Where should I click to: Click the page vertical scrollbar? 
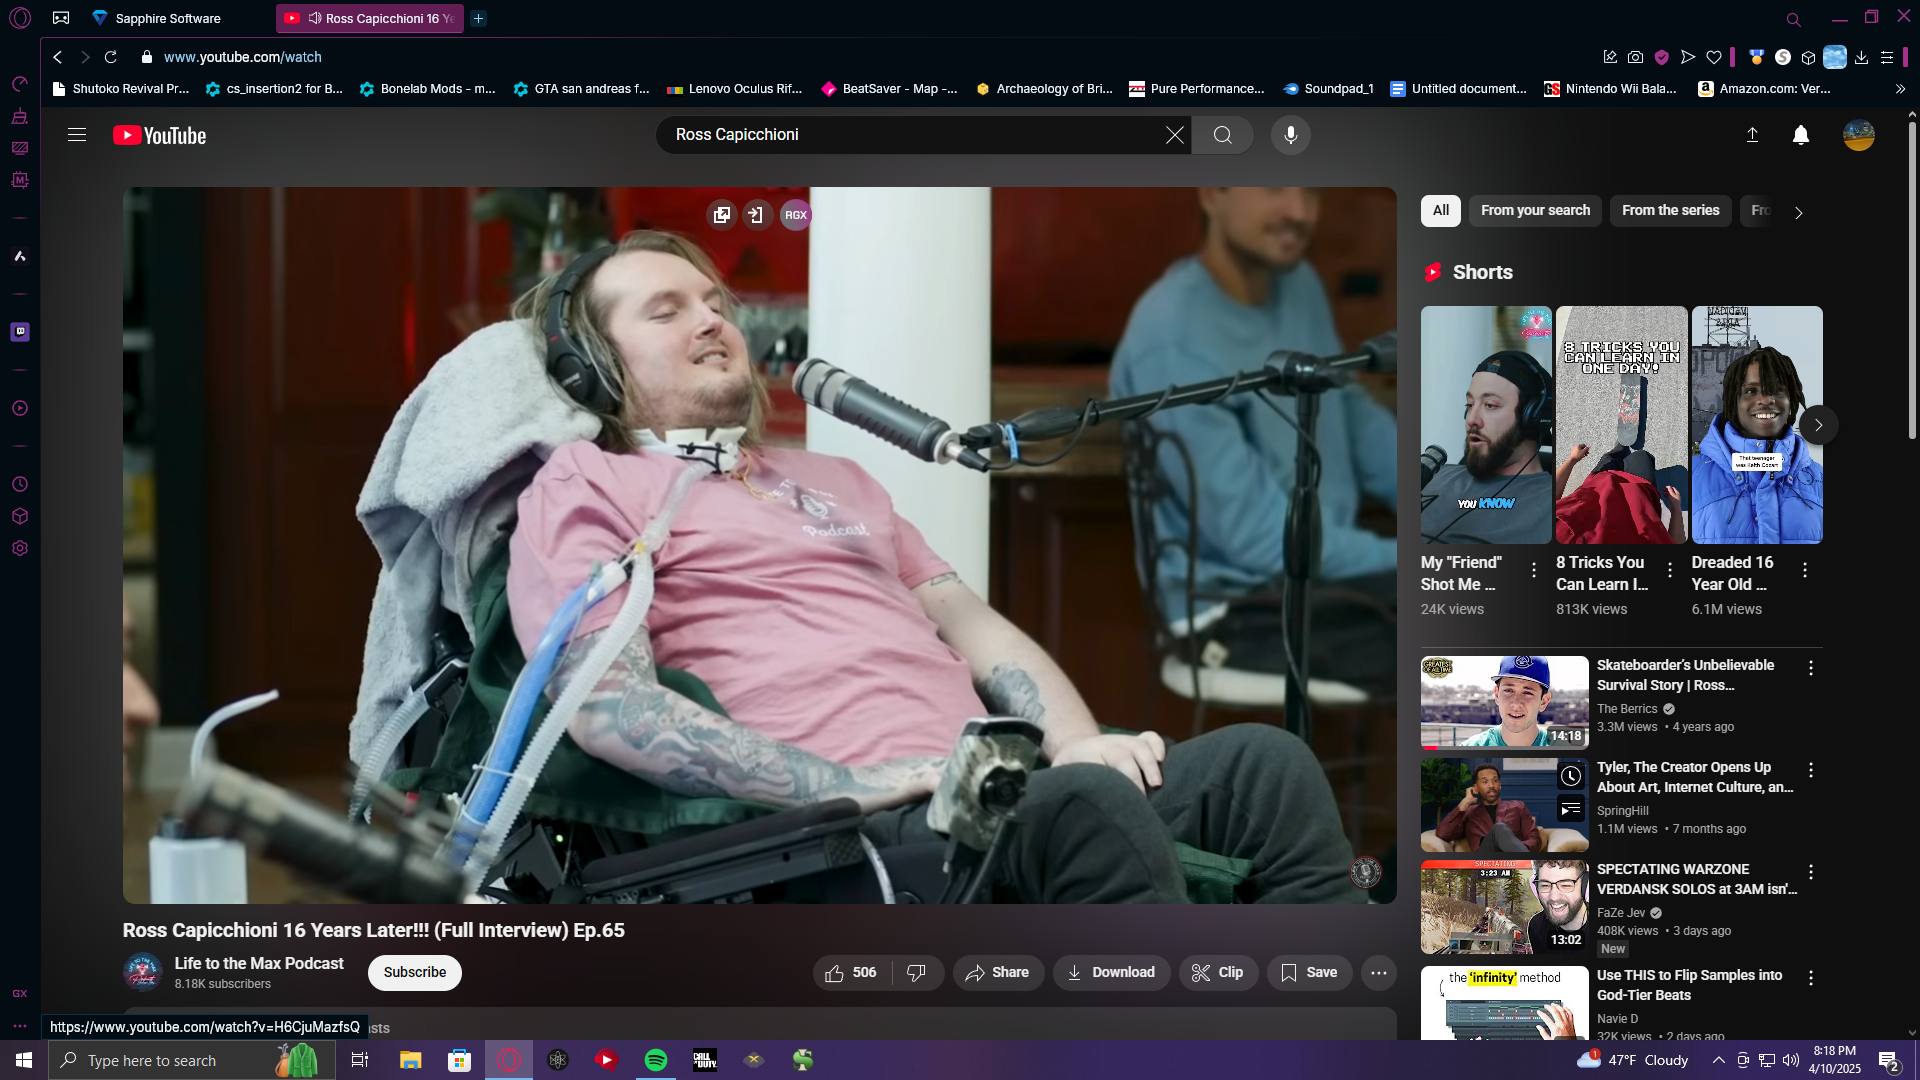(1912, 280)
